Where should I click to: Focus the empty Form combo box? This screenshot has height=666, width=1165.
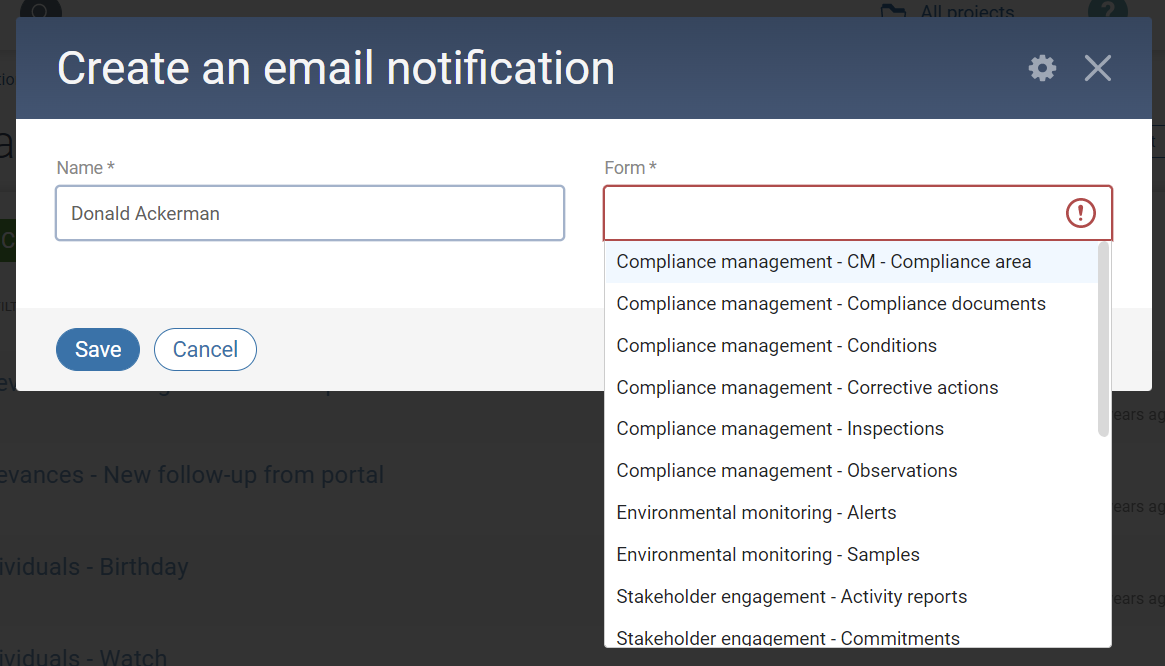click(857, 213)
